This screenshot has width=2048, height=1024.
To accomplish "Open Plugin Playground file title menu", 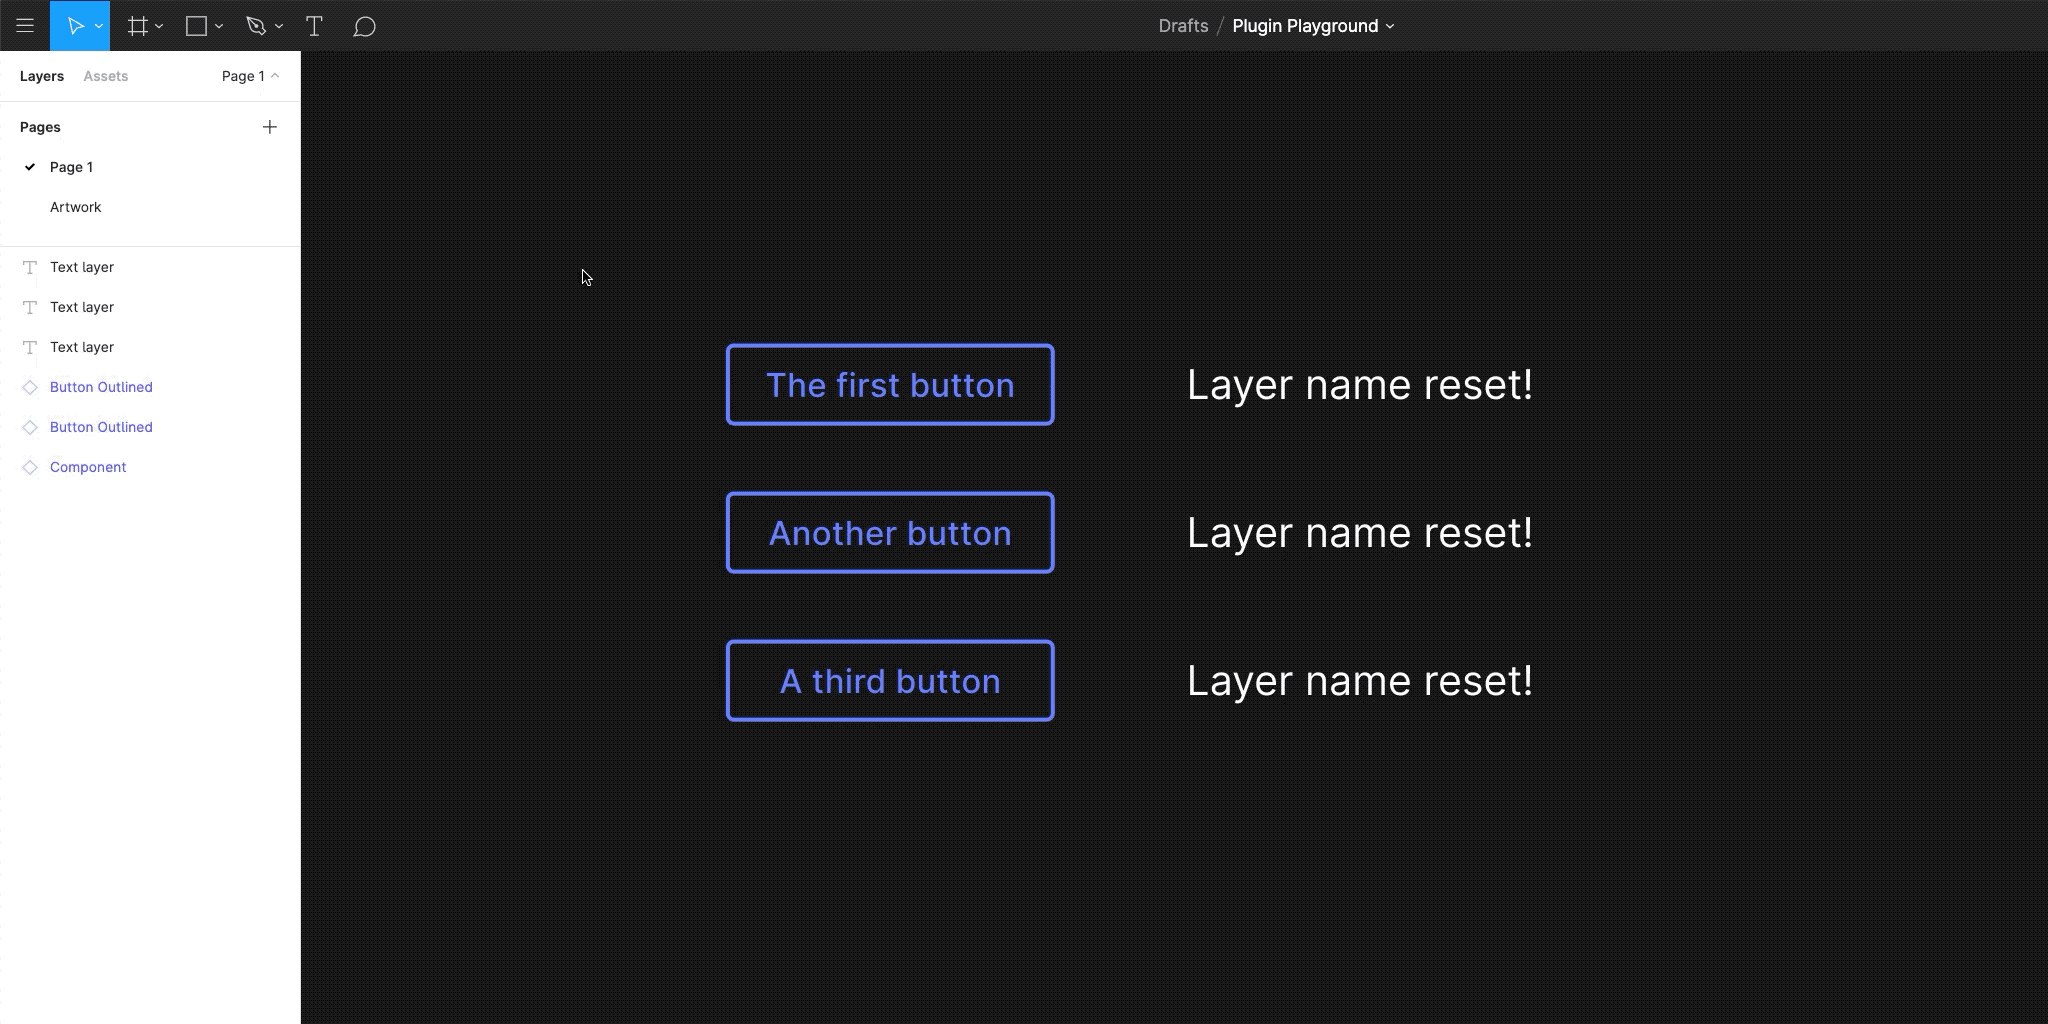I will [1313, 26].
